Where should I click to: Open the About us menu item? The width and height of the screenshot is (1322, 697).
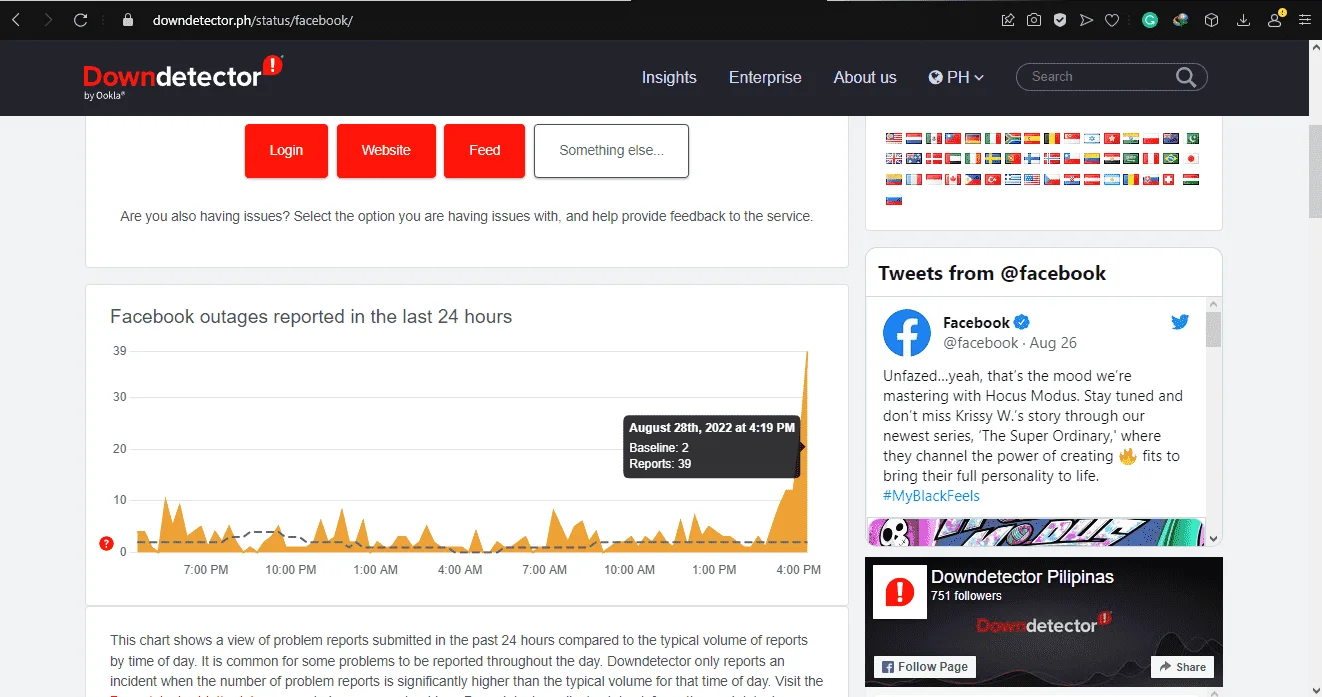[865, 77]
